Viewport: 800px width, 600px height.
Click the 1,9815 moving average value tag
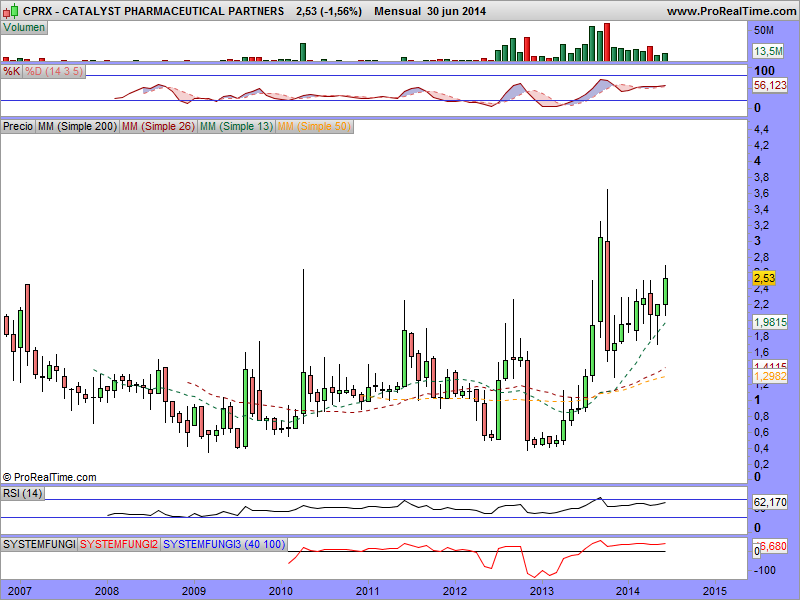(770, 322)
